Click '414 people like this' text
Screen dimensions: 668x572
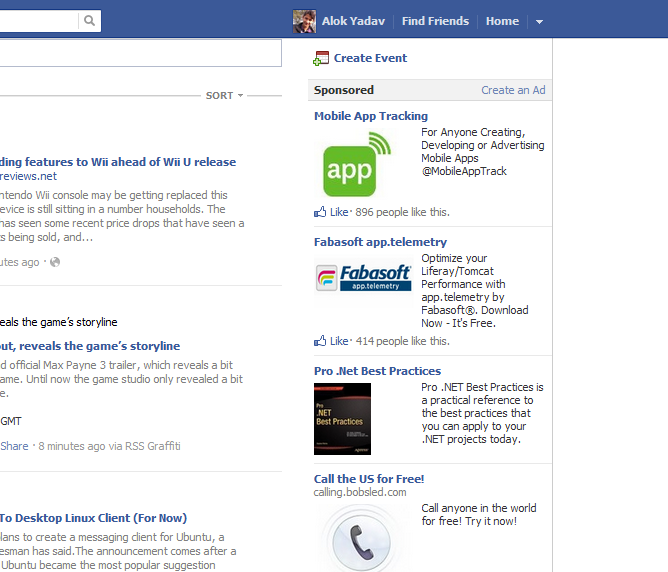pos(403,341)
